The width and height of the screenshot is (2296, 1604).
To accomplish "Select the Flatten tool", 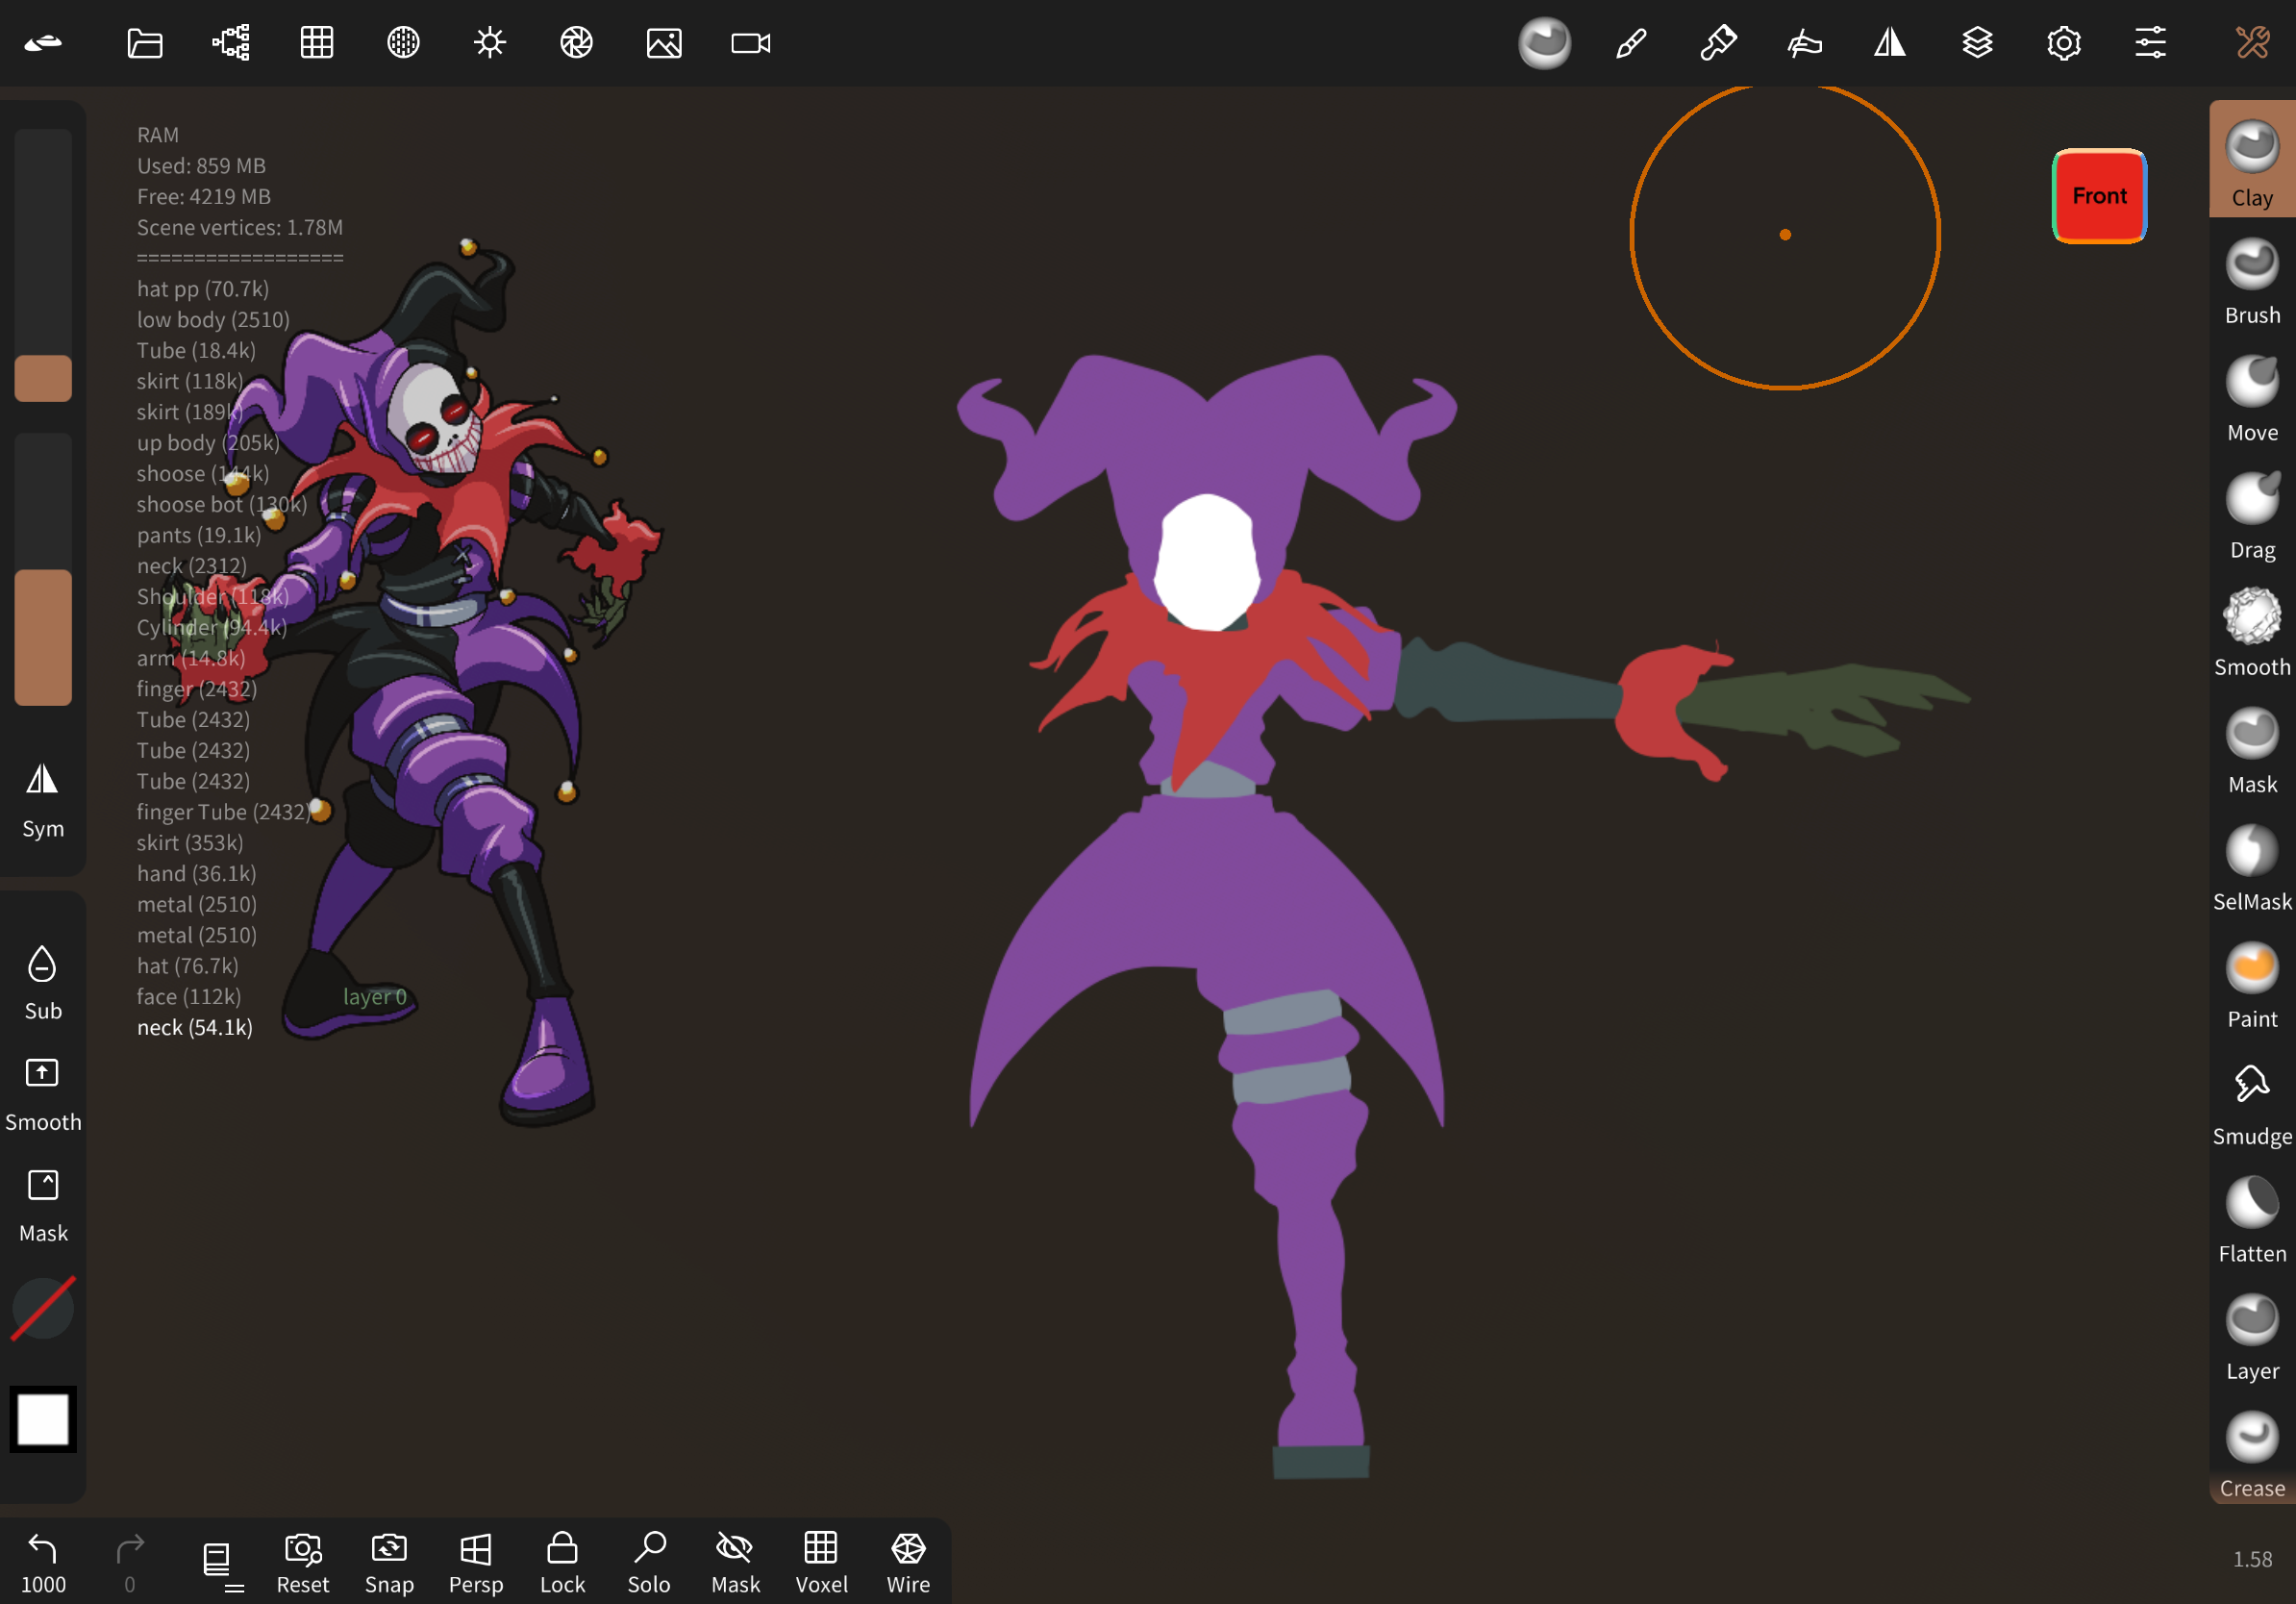I will click(2252, 1219).
